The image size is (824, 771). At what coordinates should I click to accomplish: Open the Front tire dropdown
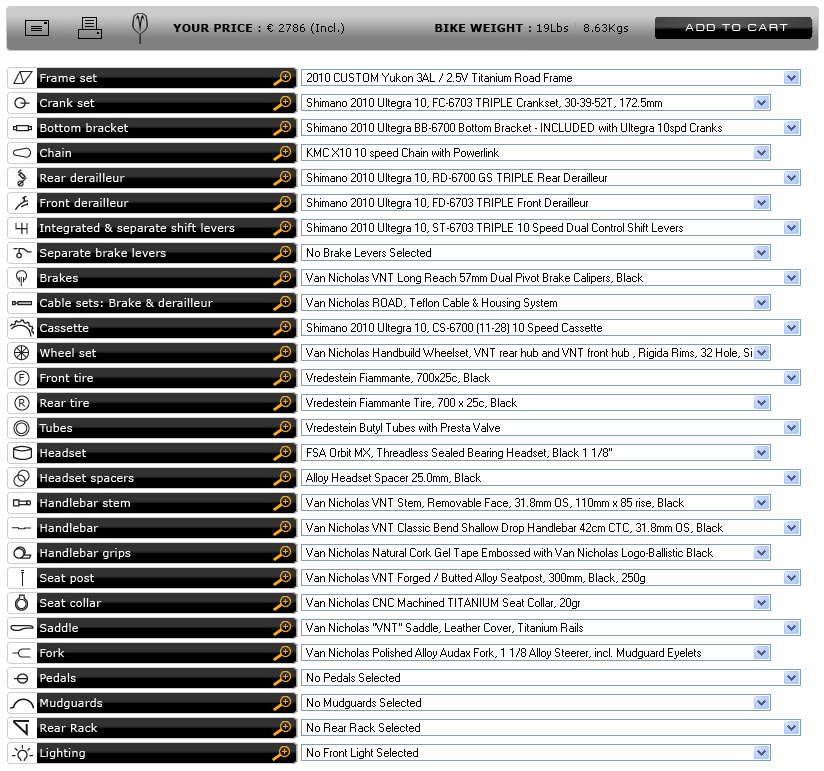[x=791, y=378]
